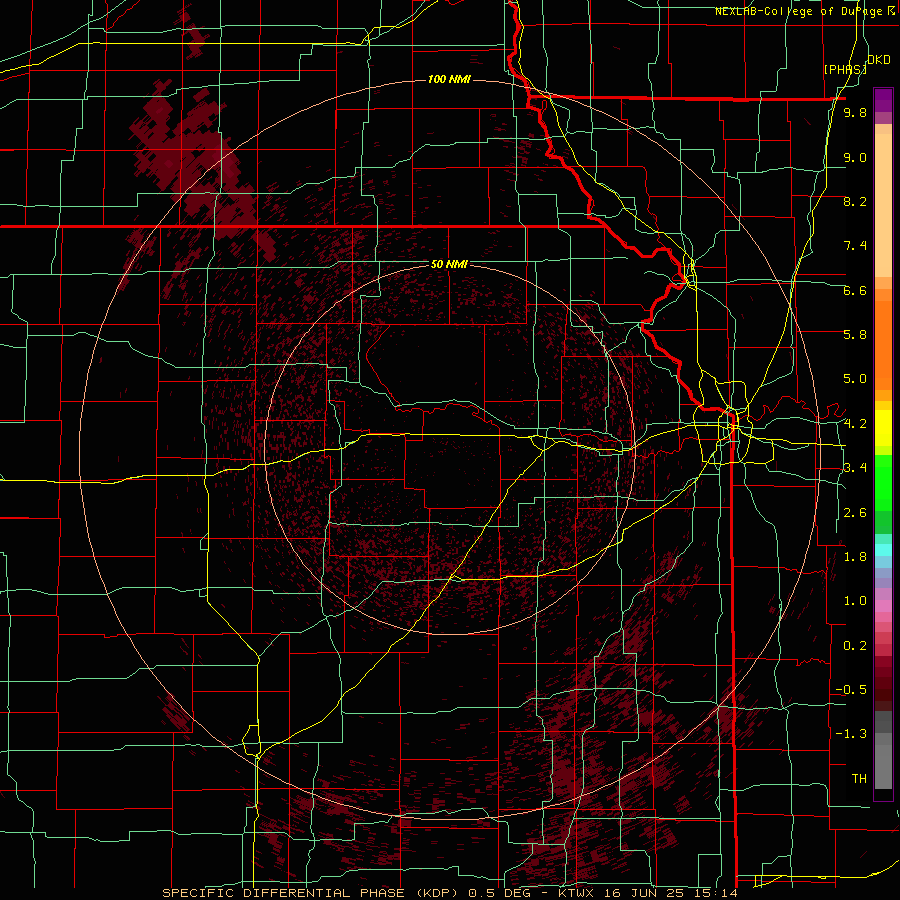Viewport: 900px width, 900px height.
Task: Click the small logo after DuPage text
Action: [x=893, y=10]
